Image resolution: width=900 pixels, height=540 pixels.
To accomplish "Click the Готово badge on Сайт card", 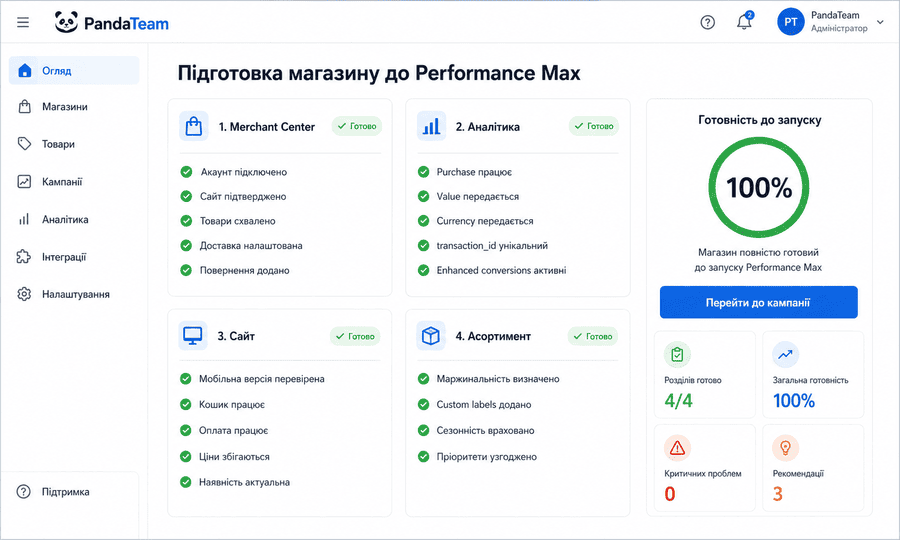I will [x=355, y=336].
